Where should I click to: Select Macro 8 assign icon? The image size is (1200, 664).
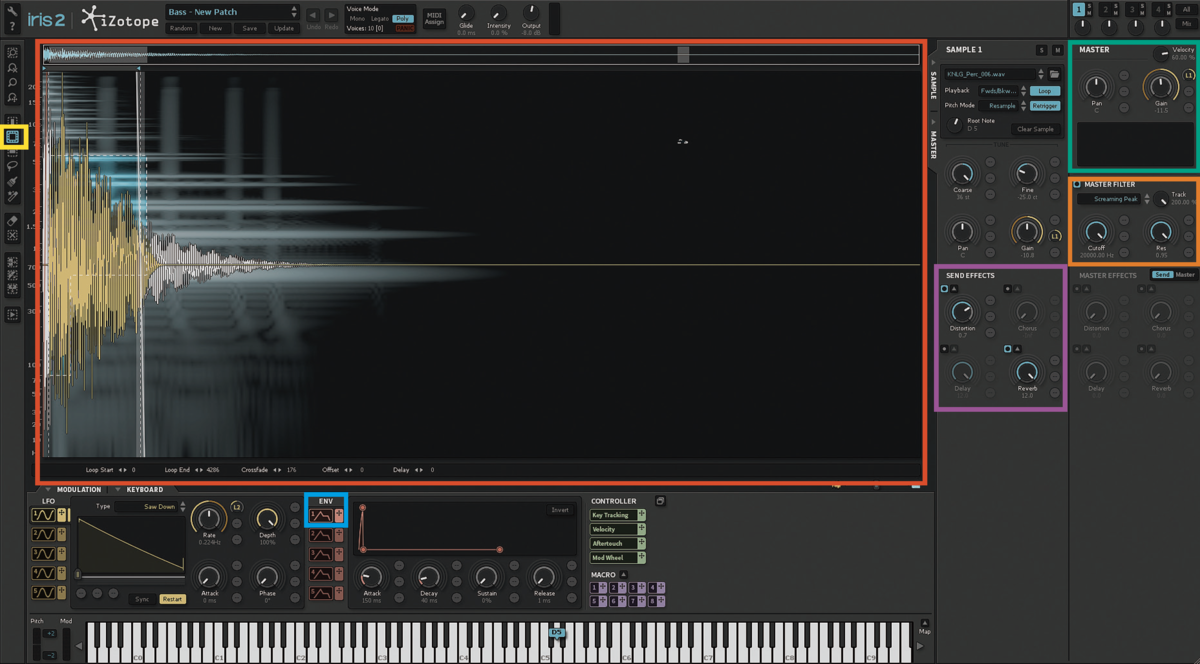(x=661, y=600)
